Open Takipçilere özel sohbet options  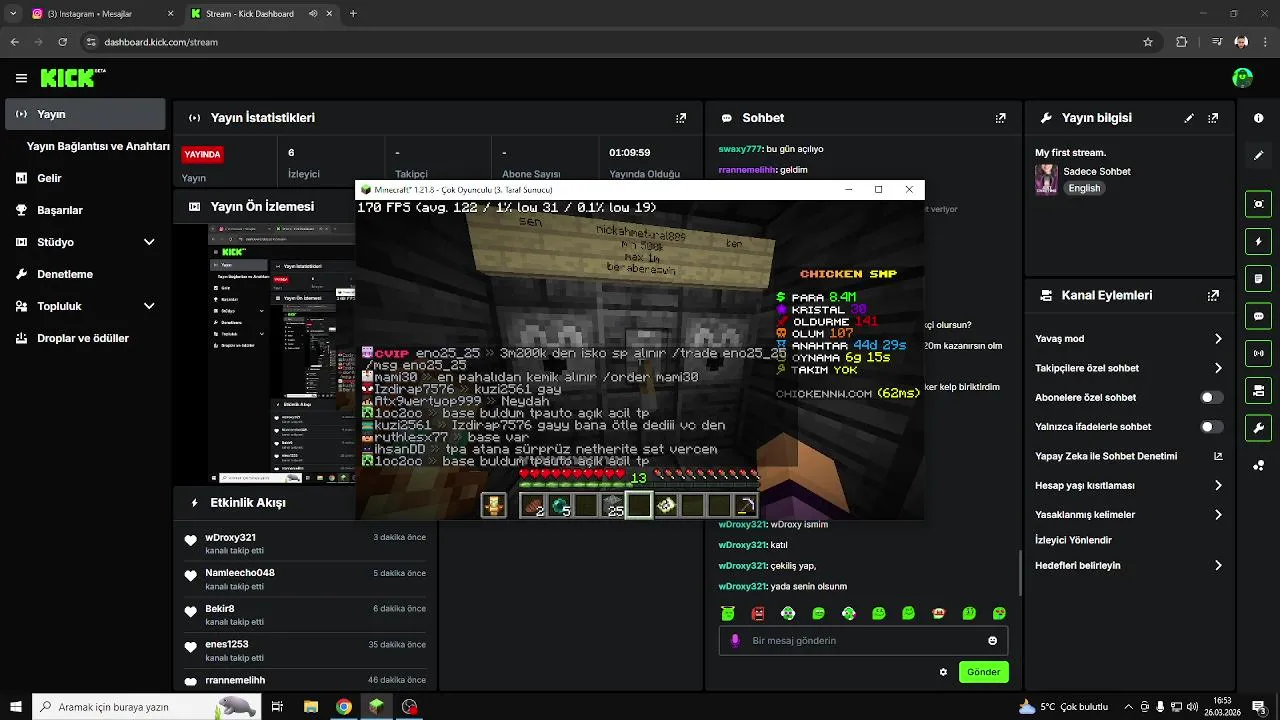[x=1129, y=368]
